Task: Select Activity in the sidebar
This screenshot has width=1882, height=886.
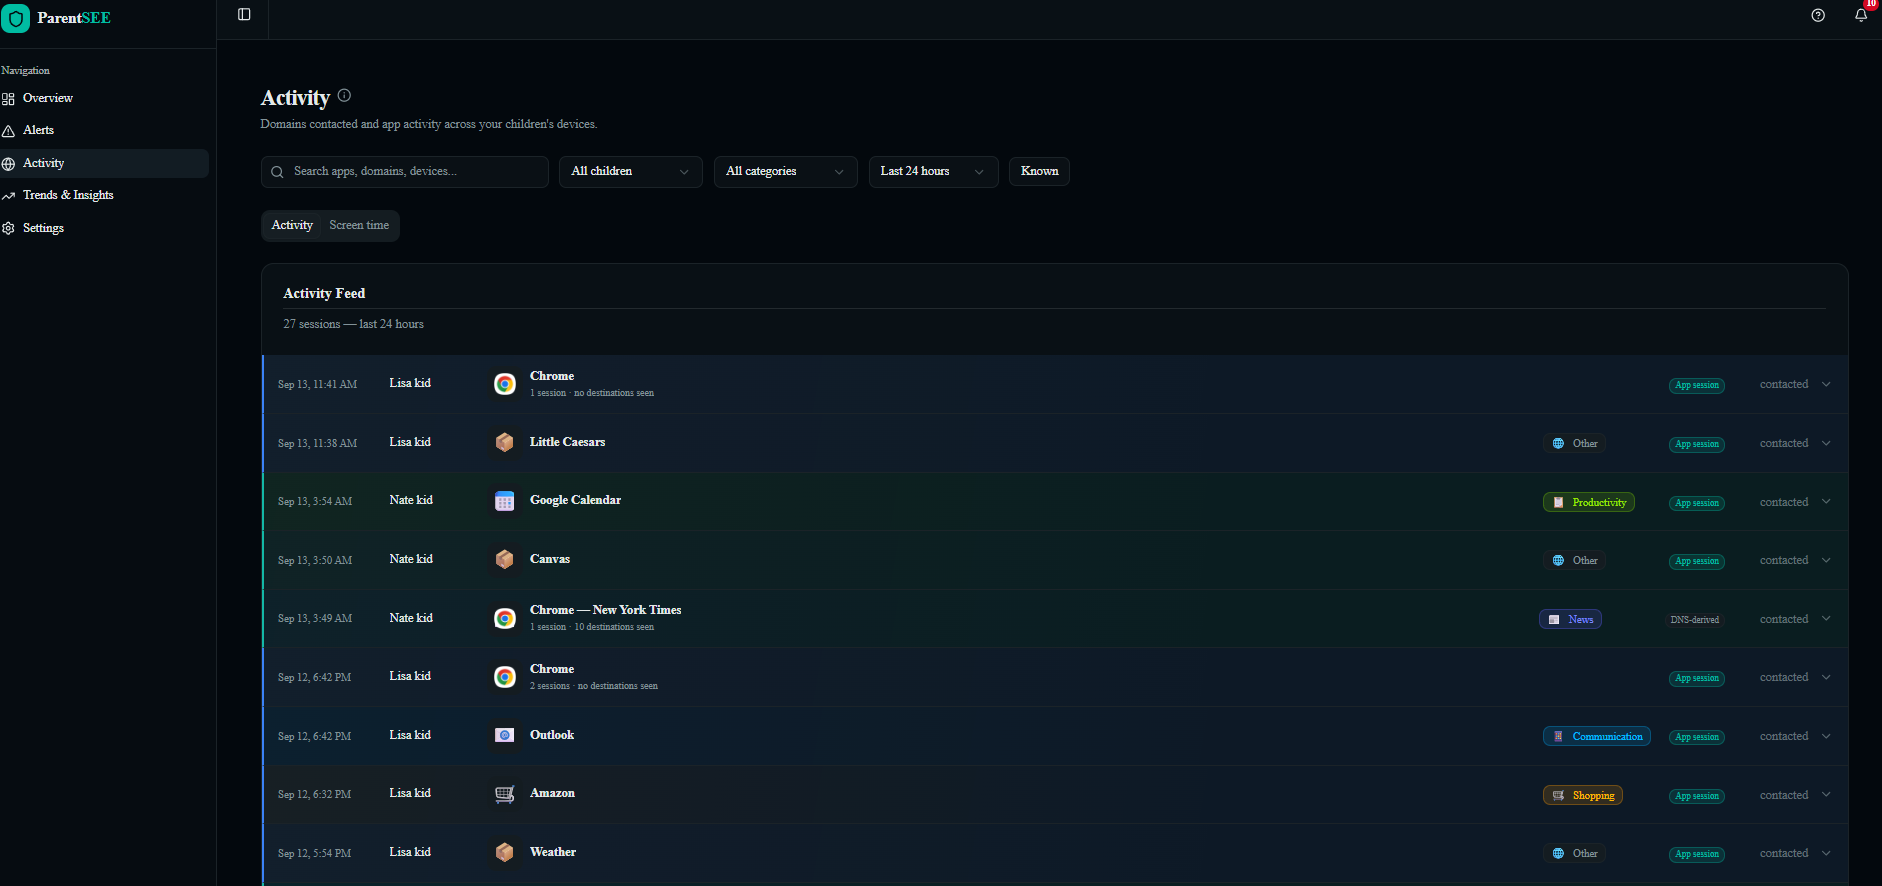Action: [104, 163]
